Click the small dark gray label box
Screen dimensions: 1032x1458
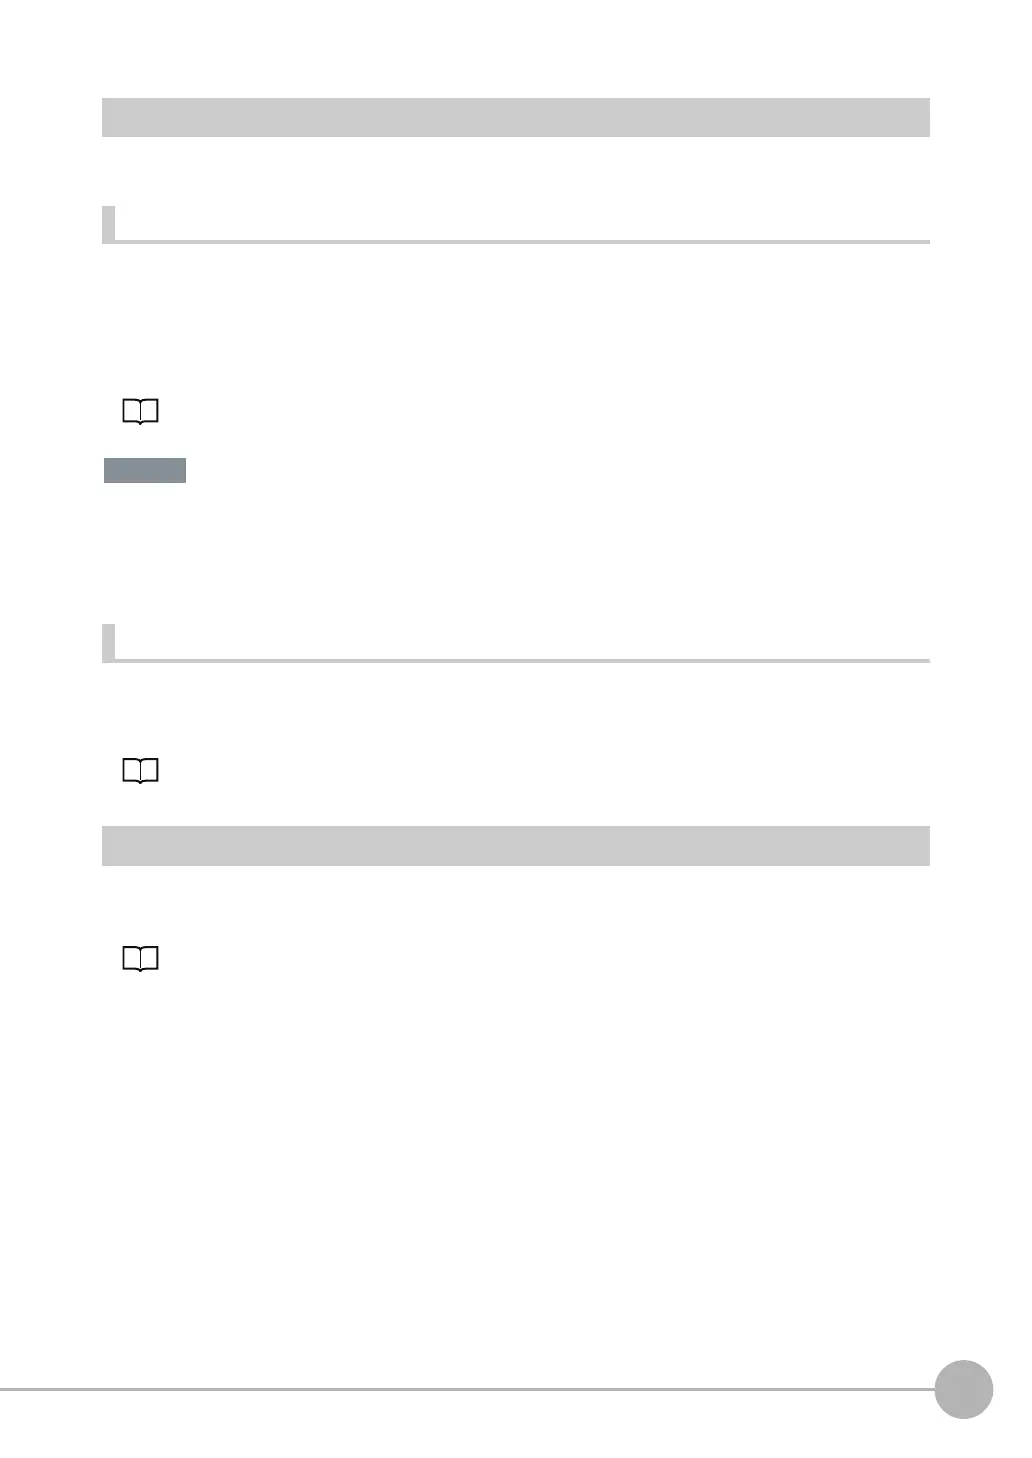[145, 471]
